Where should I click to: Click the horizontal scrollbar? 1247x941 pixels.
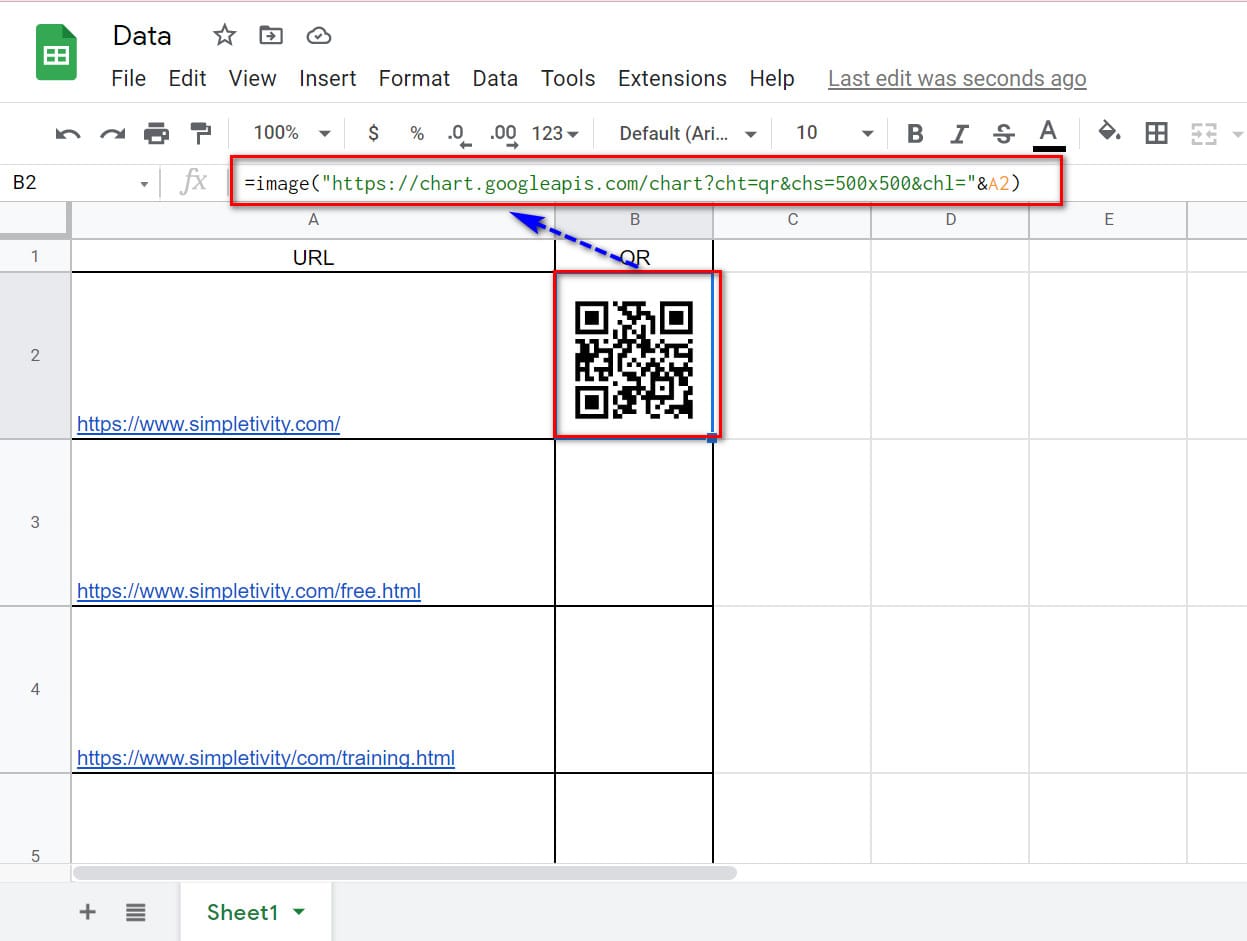[405, 873]
